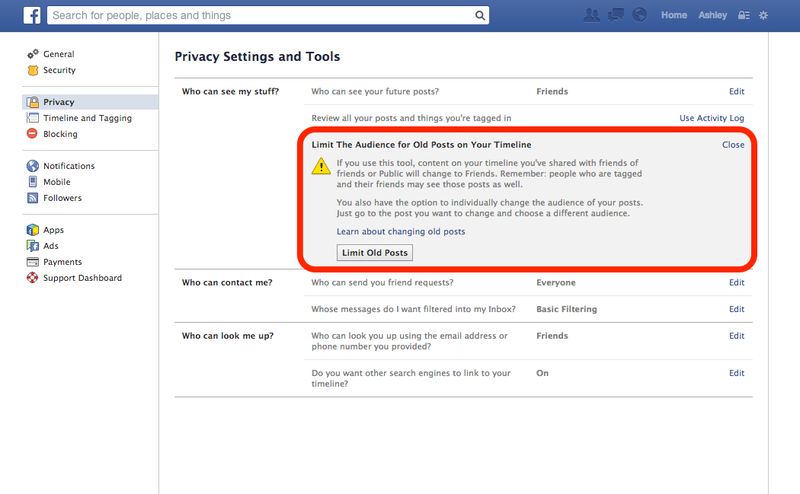Click the "Who can see my stuff?" heading
The width and height of the screenshot is (800, 494).
point(230,91)
